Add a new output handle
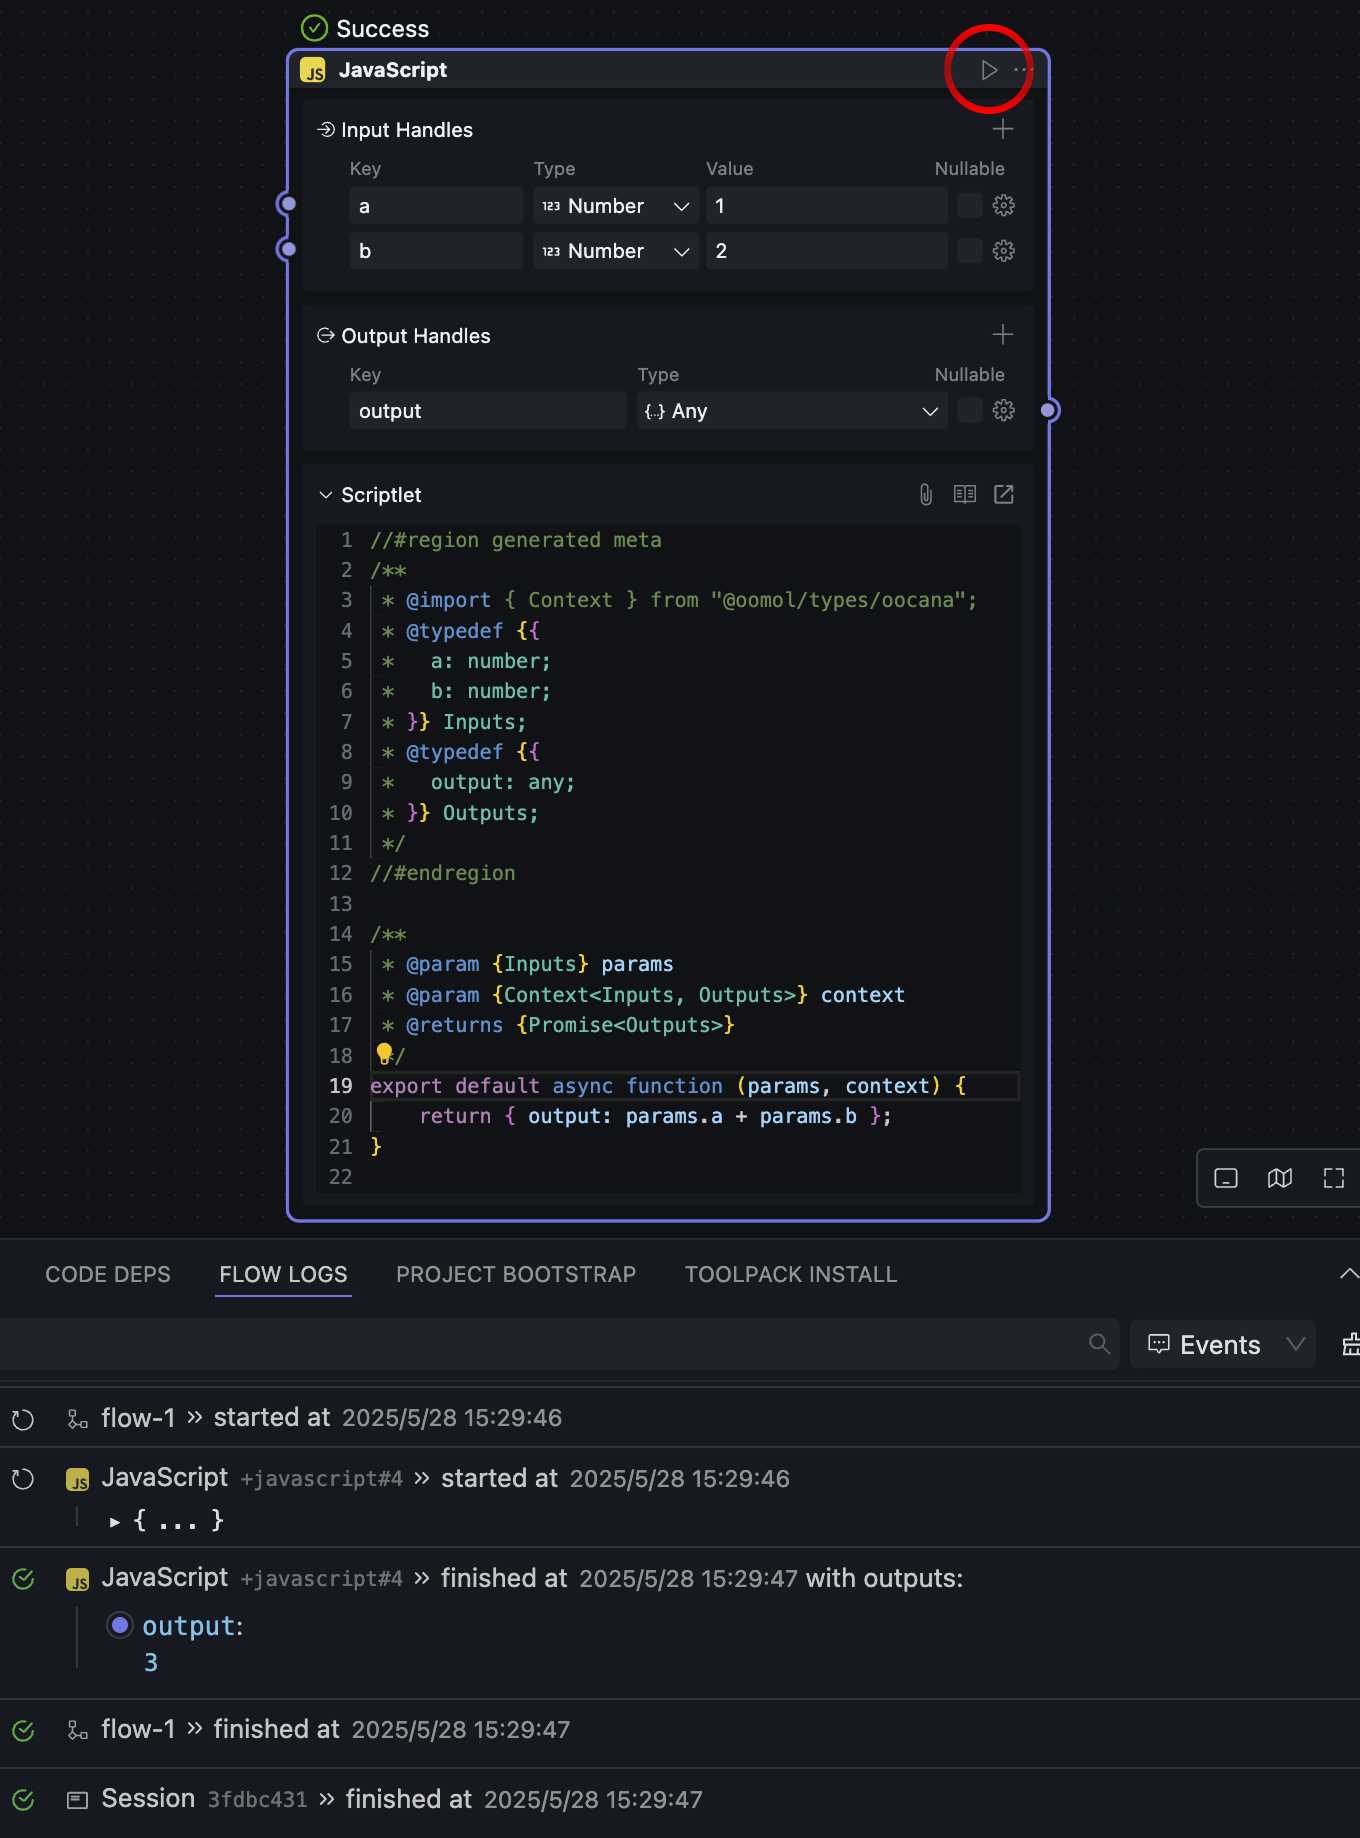The width and height of the screenshot is (1360, 1838). pos(1002,335)
